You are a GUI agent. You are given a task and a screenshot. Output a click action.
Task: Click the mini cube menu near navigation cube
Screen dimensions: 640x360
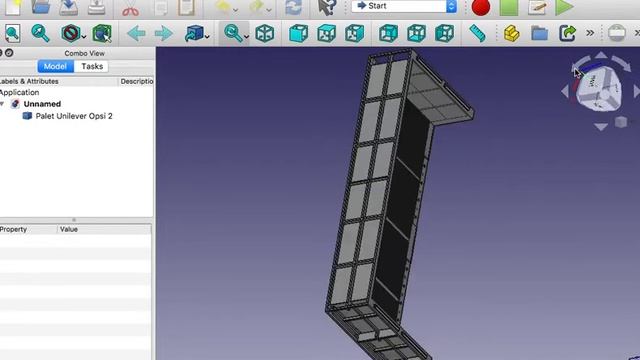click(x=621, y=122)
